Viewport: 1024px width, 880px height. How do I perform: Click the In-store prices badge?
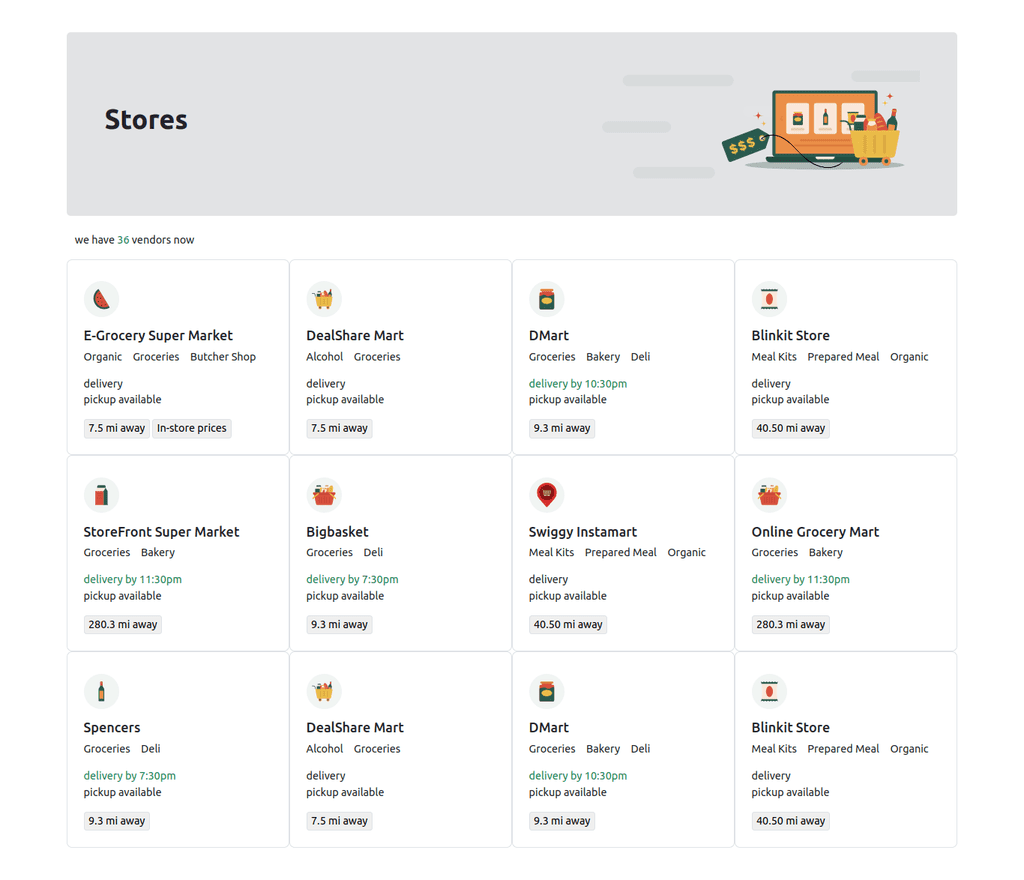point(191,428)
